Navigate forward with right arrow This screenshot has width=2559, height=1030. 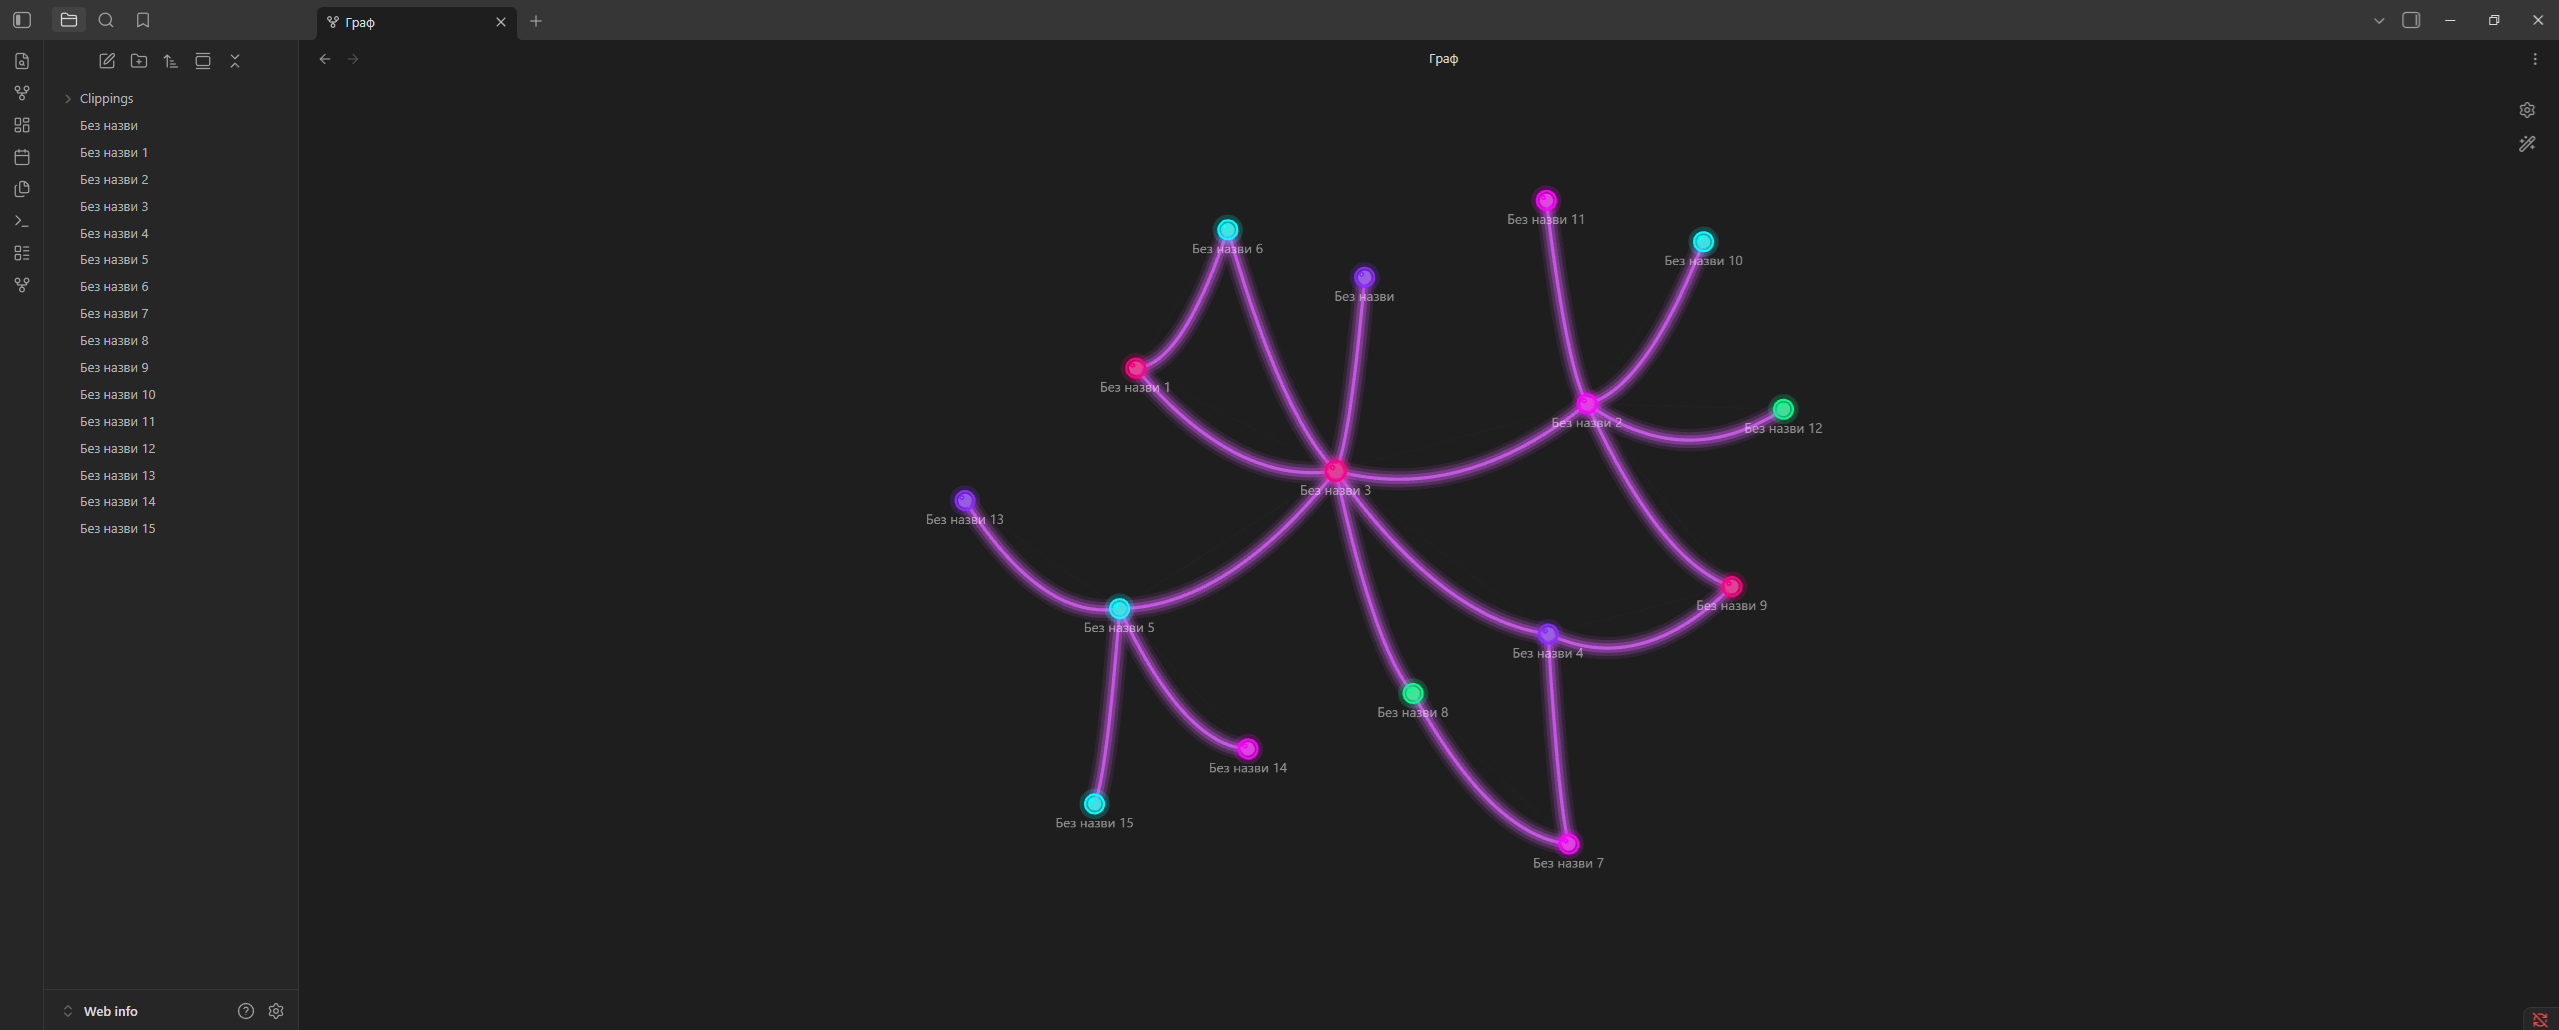point(353,59)
